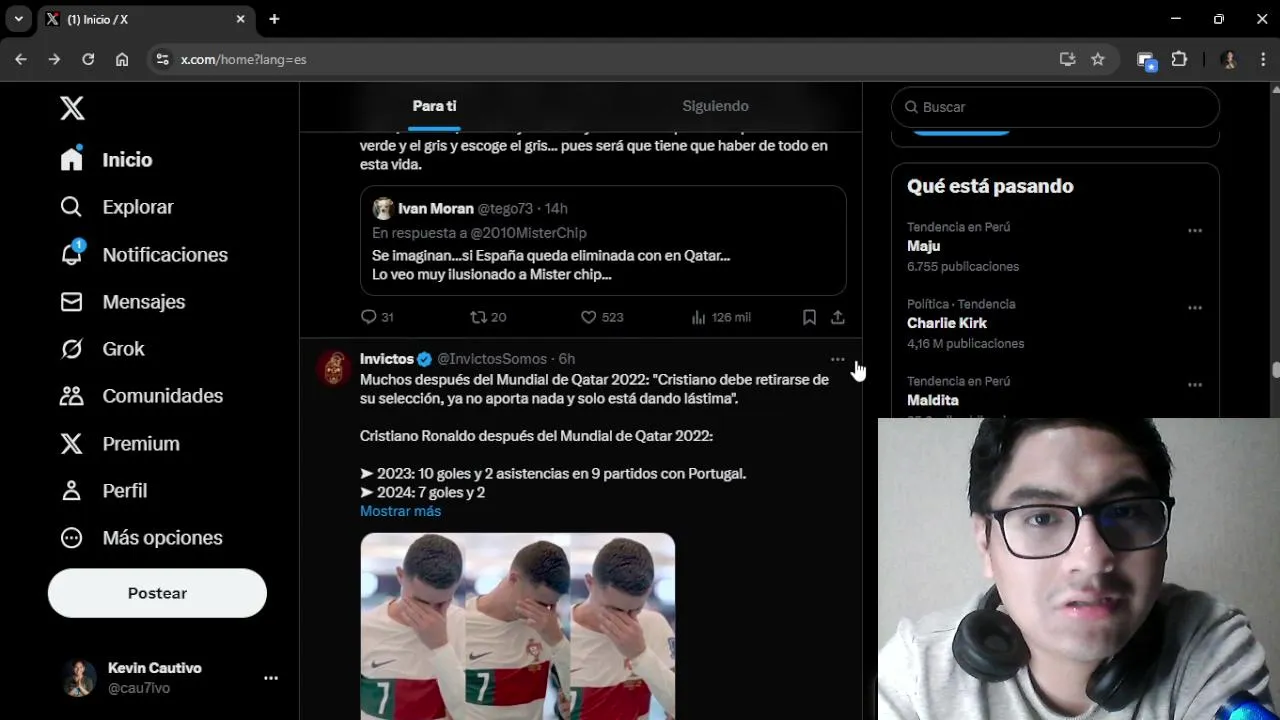The image size is (1280, 720).
Task: Open Comunidades people icon
Action: 71,396
